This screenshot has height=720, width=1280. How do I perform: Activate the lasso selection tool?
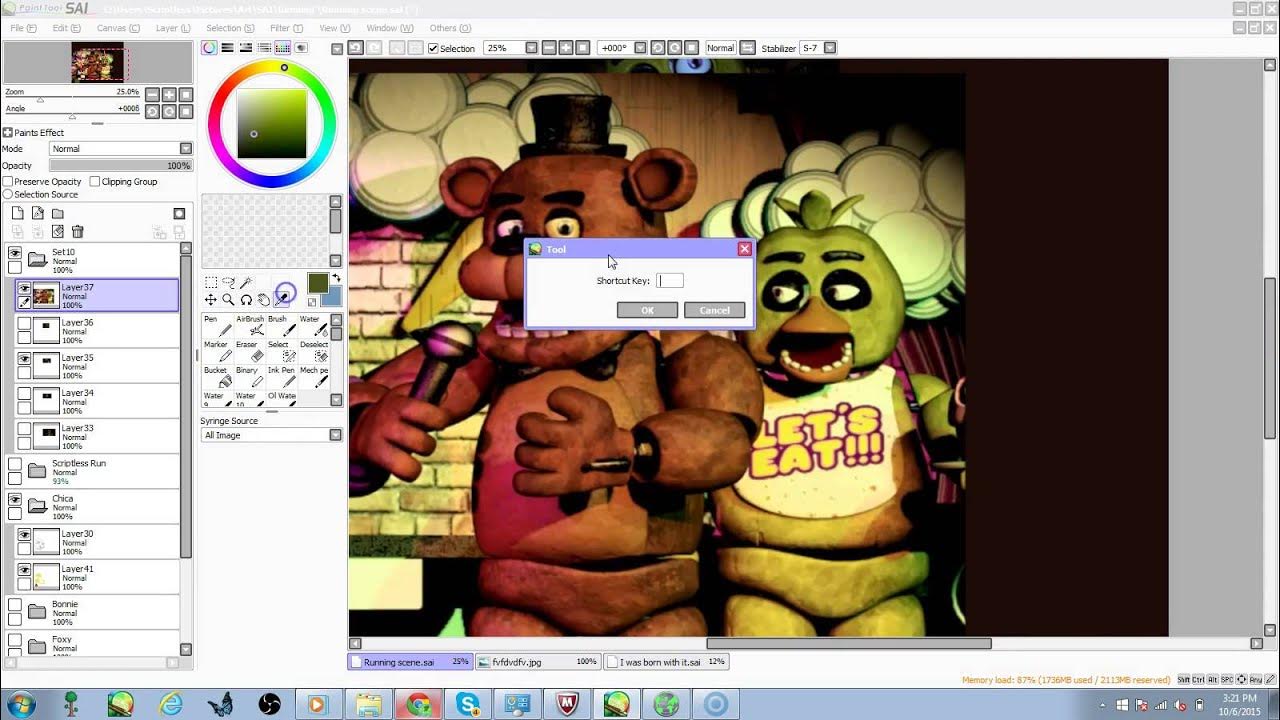coord(228,283)
